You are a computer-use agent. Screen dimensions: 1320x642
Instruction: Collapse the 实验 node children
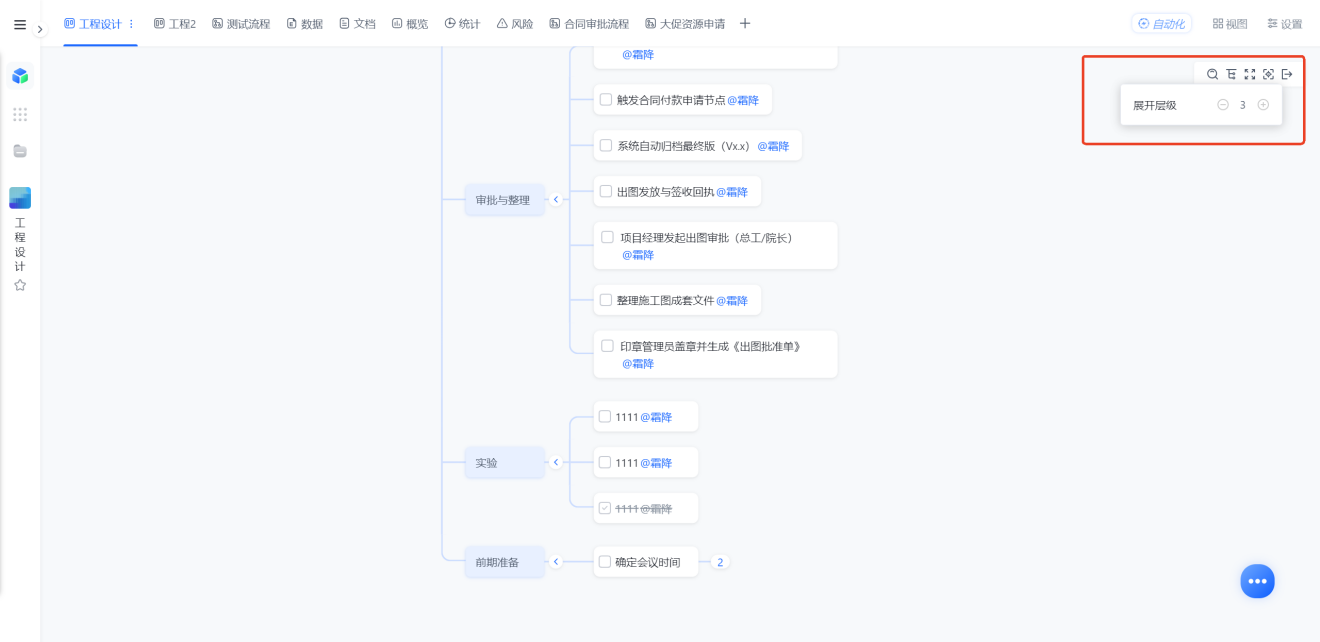[556, 463]
